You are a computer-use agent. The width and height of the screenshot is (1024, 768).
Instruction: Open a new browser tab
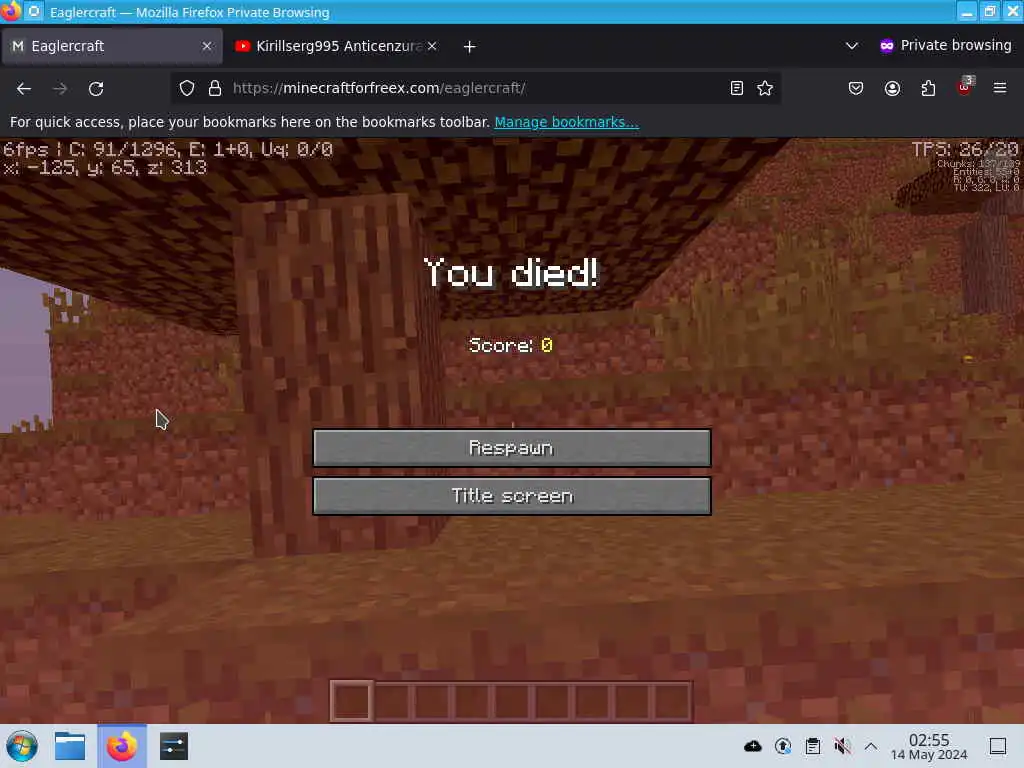point(470,46)
